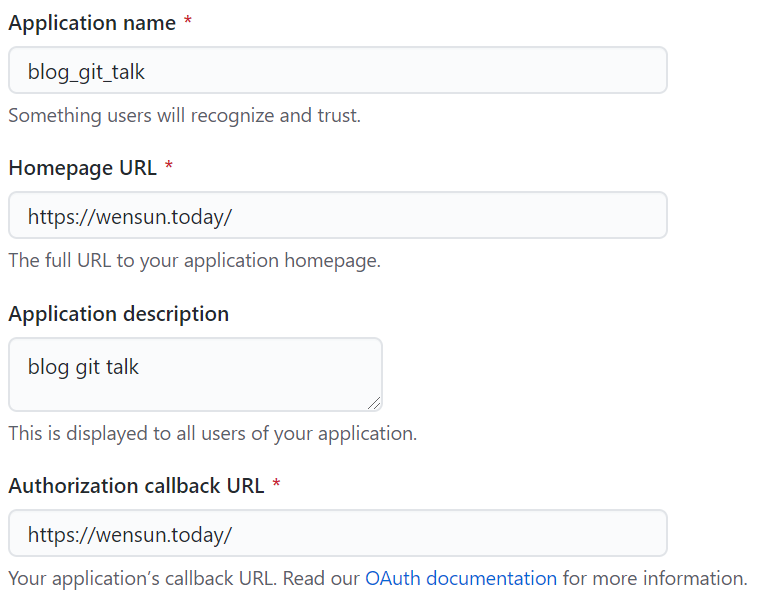Click the description textarea resize handle
Screen dimensions: 758x596
coord(374,403)
